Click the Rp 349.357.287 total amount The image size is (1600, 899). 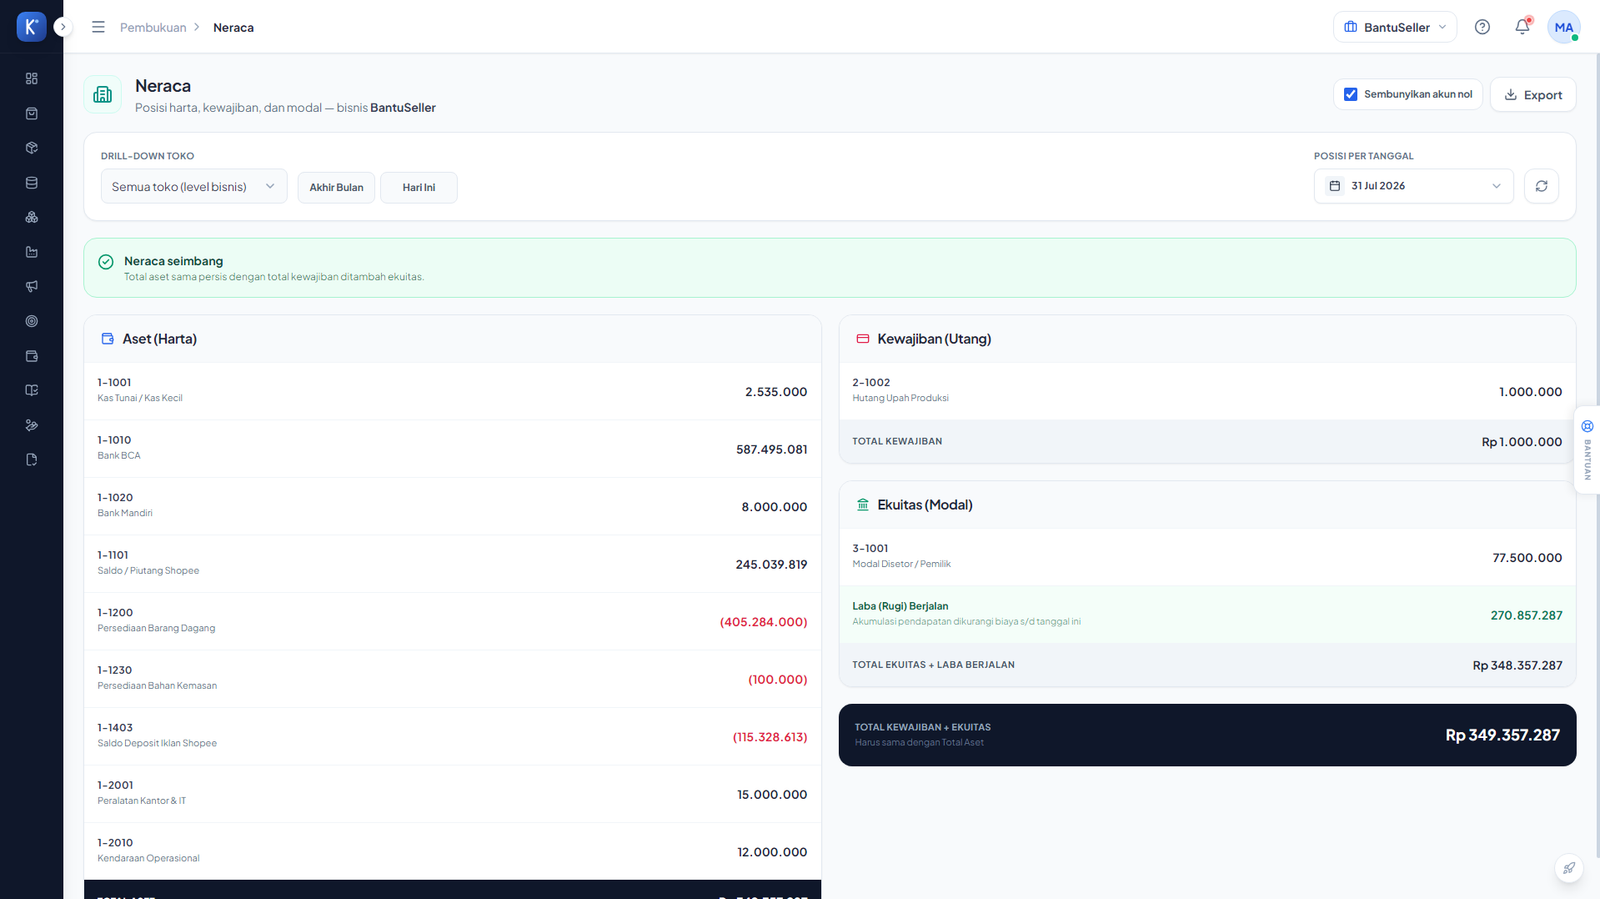pyautogui.click(x=1502, y=735)
